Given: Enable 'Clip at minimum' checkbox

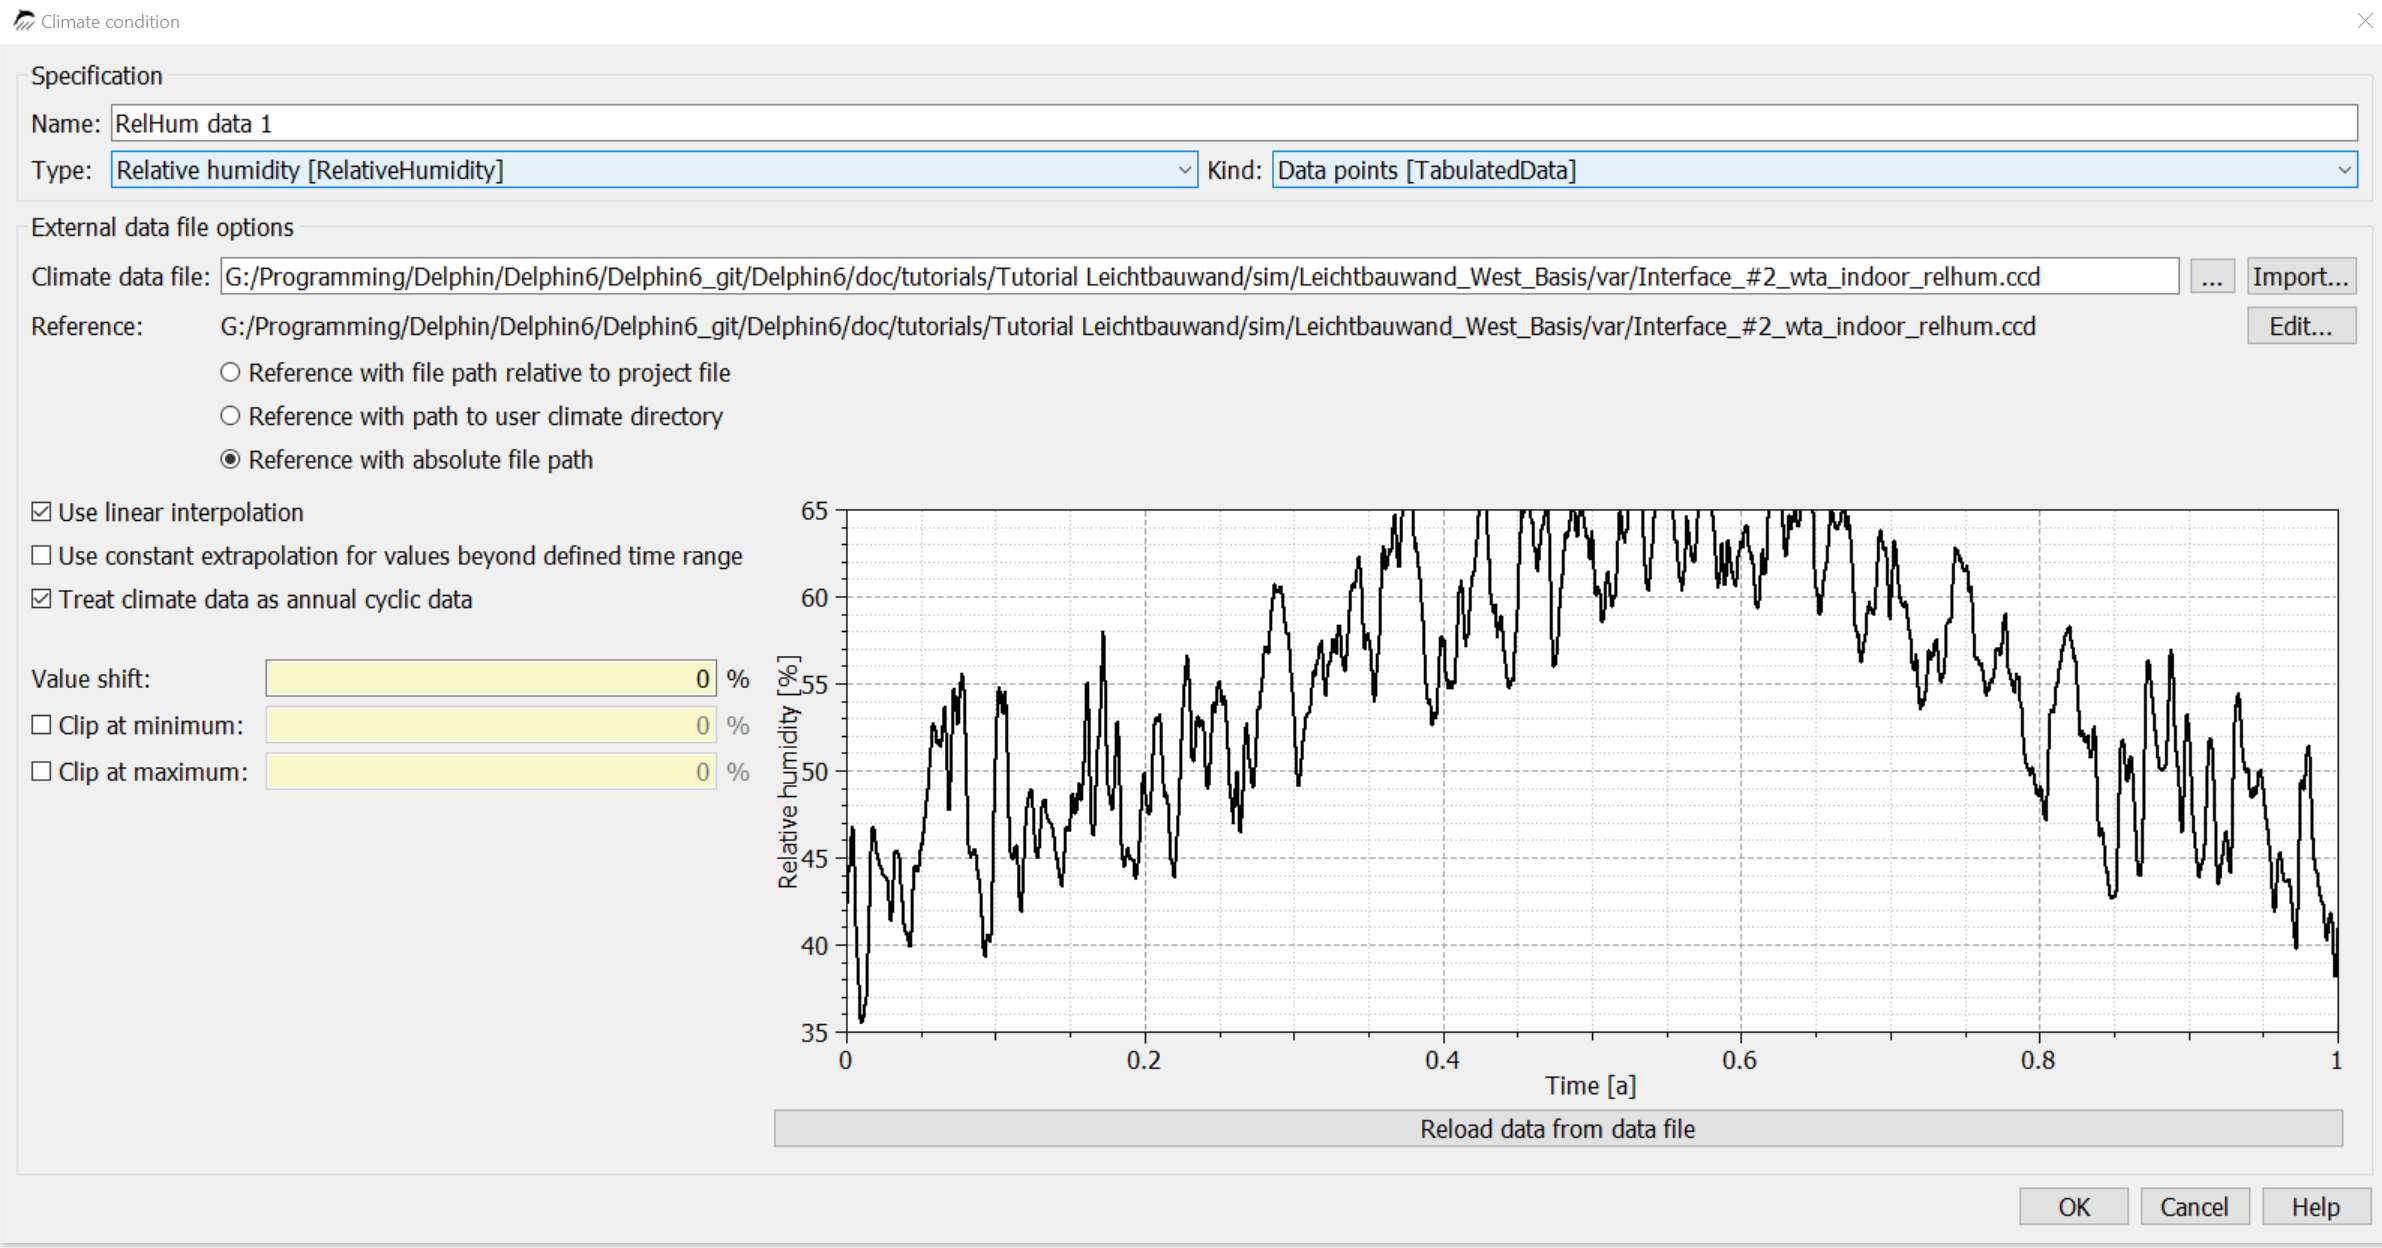Looking at the screenshot, I should [x=41, y=725].
